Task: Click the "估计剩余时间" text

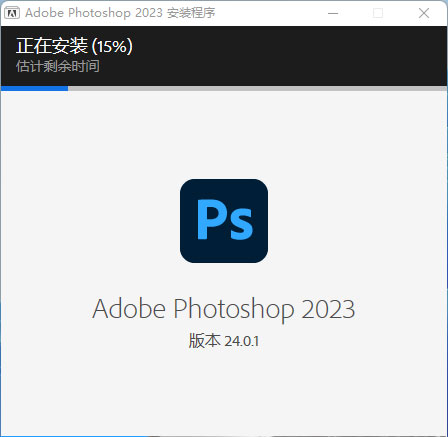Action: 58,66
